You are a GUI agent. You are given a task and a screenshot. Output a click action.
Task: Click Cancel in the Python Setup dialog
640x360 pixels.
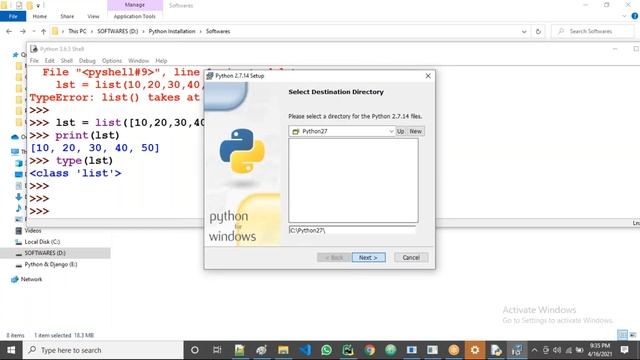point(411,258)
